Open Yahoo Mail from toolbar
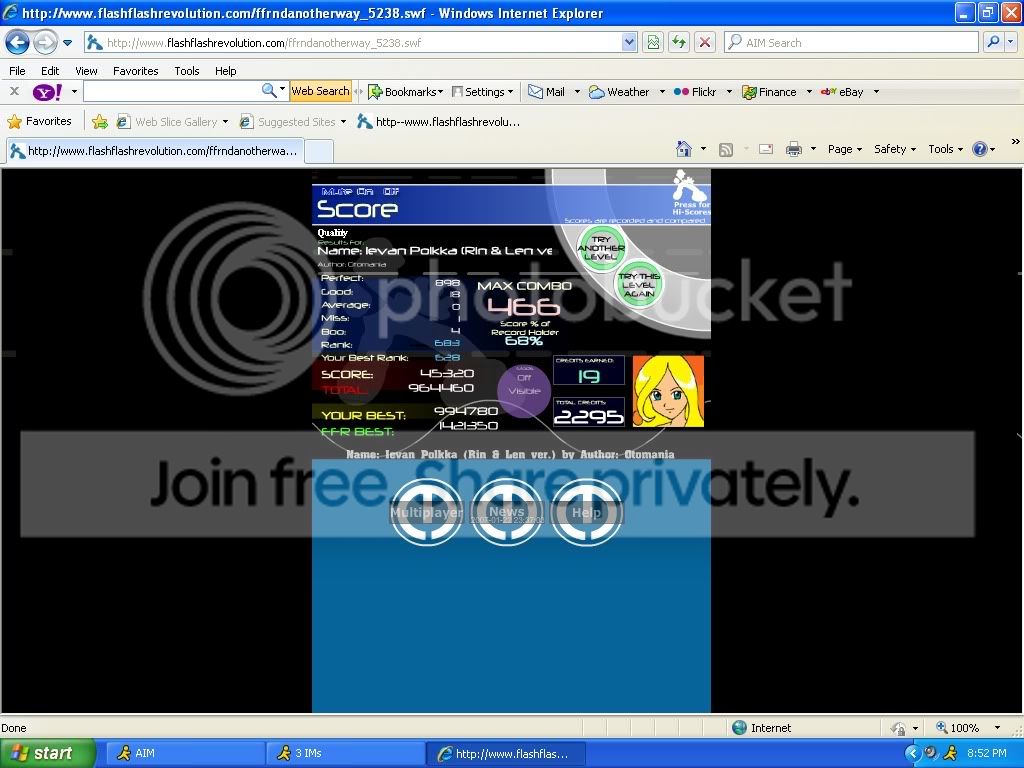This screenshot has width=1024, height=768. 547,92
